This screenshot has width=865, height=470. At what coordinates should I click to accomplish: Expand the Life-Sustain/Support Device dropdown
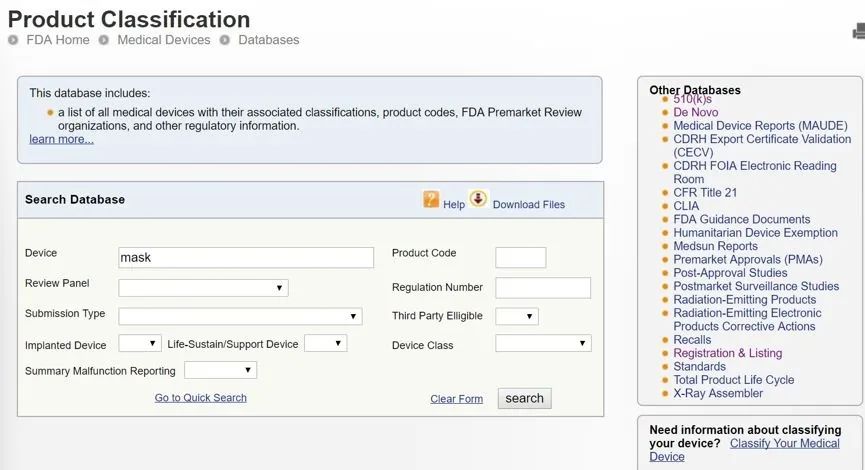tap(325, 343)
